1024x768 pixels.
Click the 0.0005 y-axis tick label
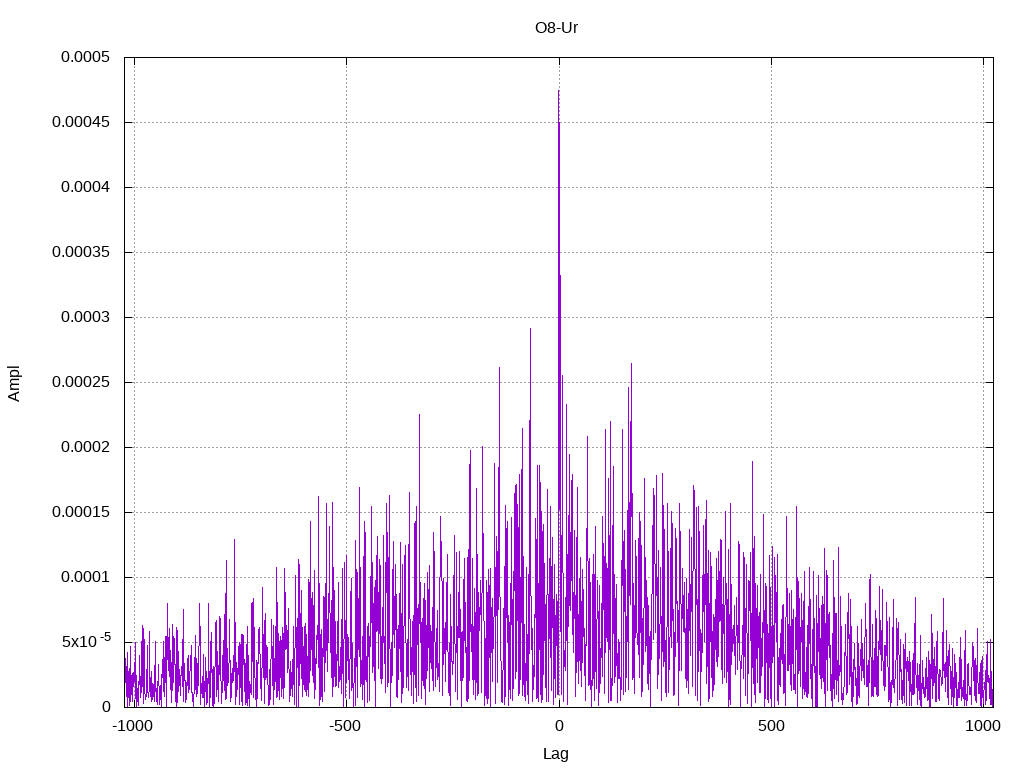(86, 57)
